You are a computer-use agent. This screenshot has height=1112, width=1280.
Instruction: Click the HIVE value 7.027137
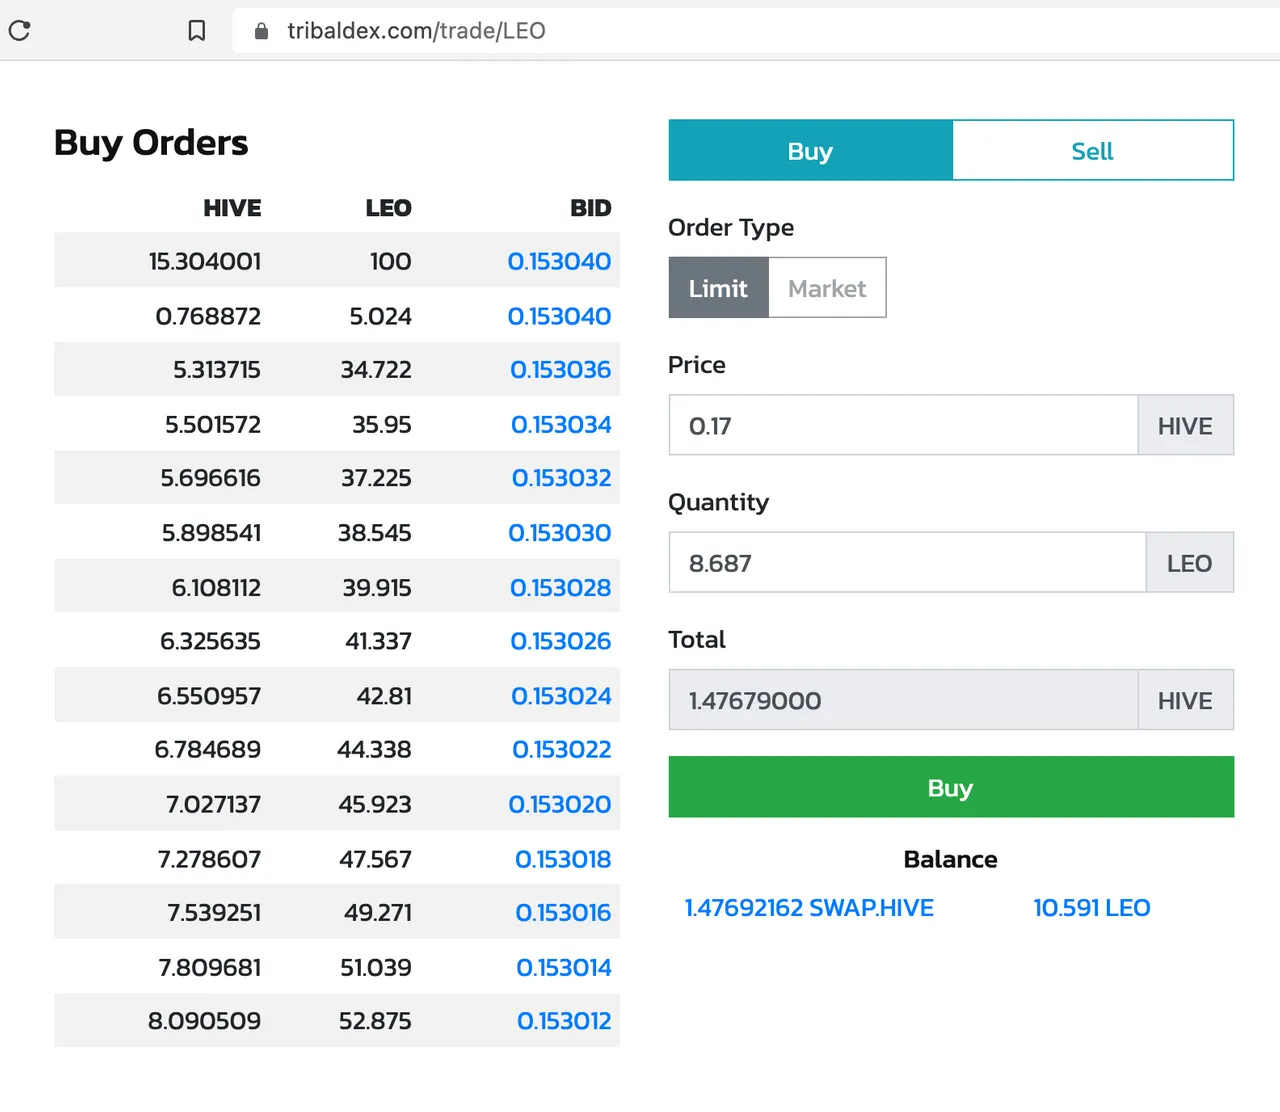click(x=213, y=804)
